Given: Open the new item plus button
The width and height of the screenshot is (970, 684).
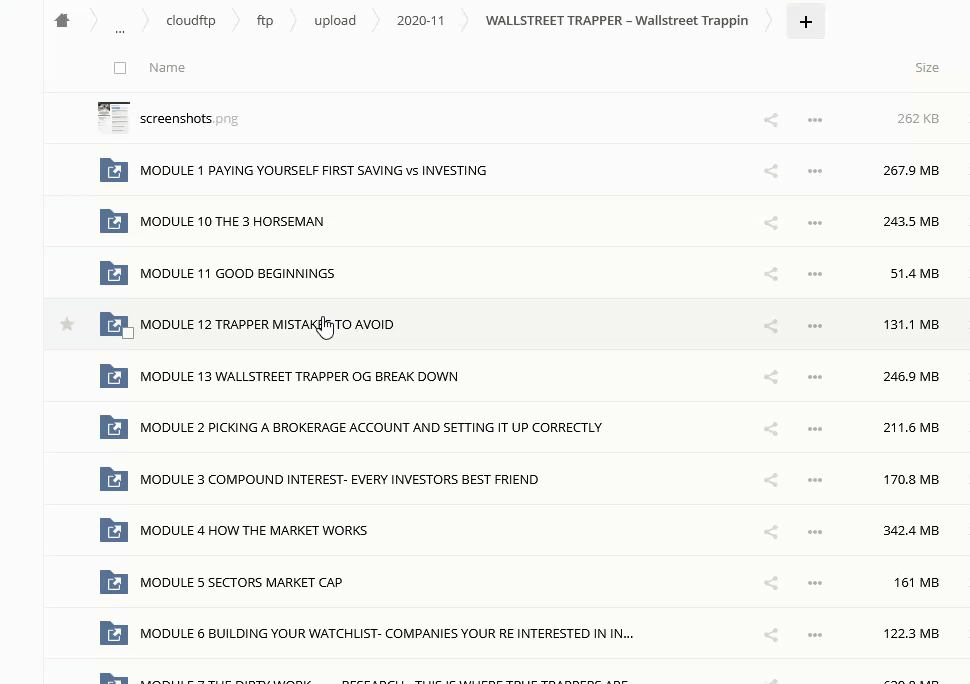Looking at the screenshot, I should click(805, 22).
